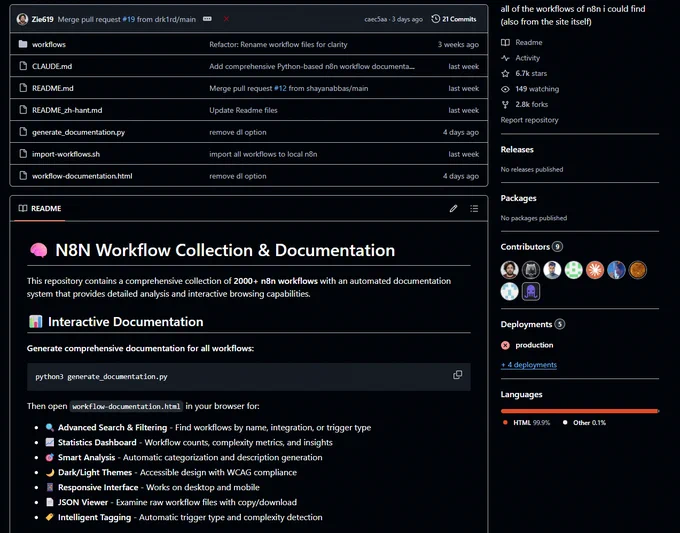Open the Readme sidebar link
The width and height of the screenshot is (680, 533).
(529, 42)
